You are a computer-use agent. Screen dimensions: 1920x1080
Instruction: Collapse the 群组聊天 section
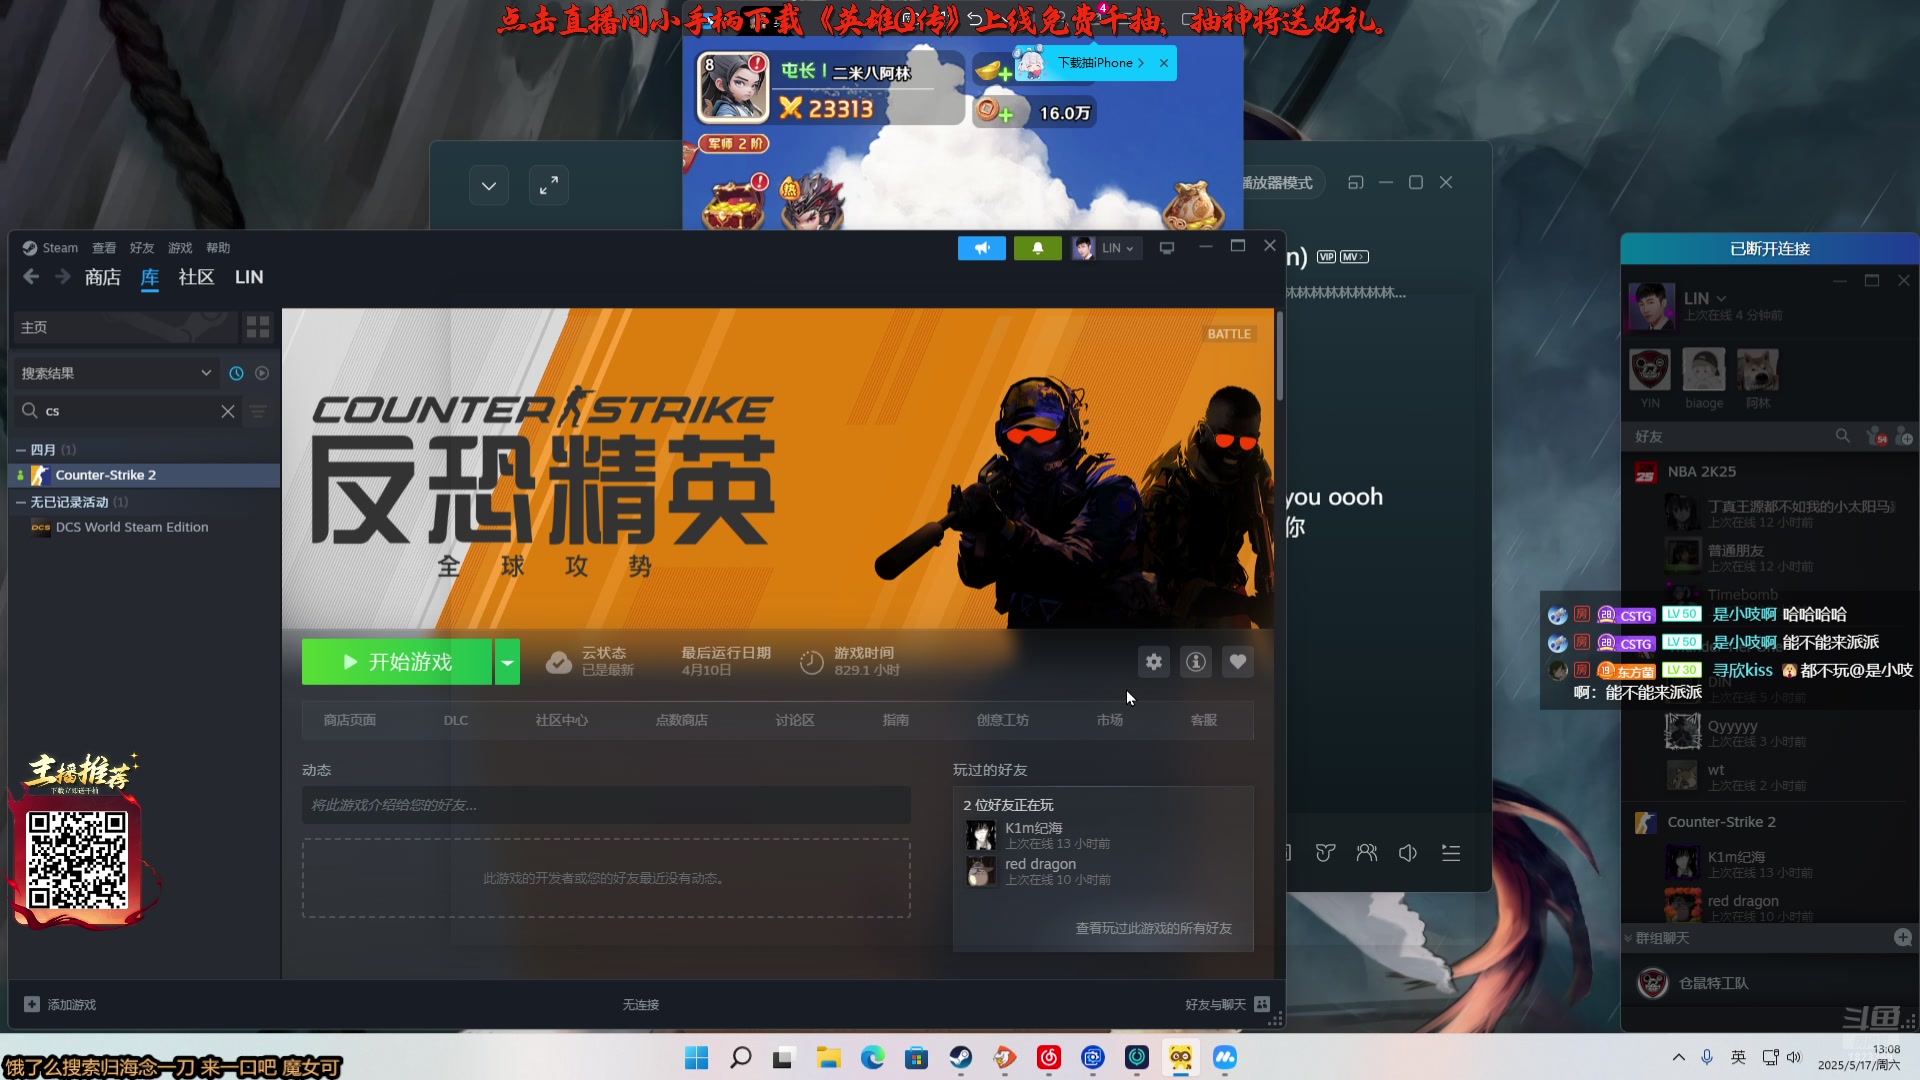point(1628,938)
